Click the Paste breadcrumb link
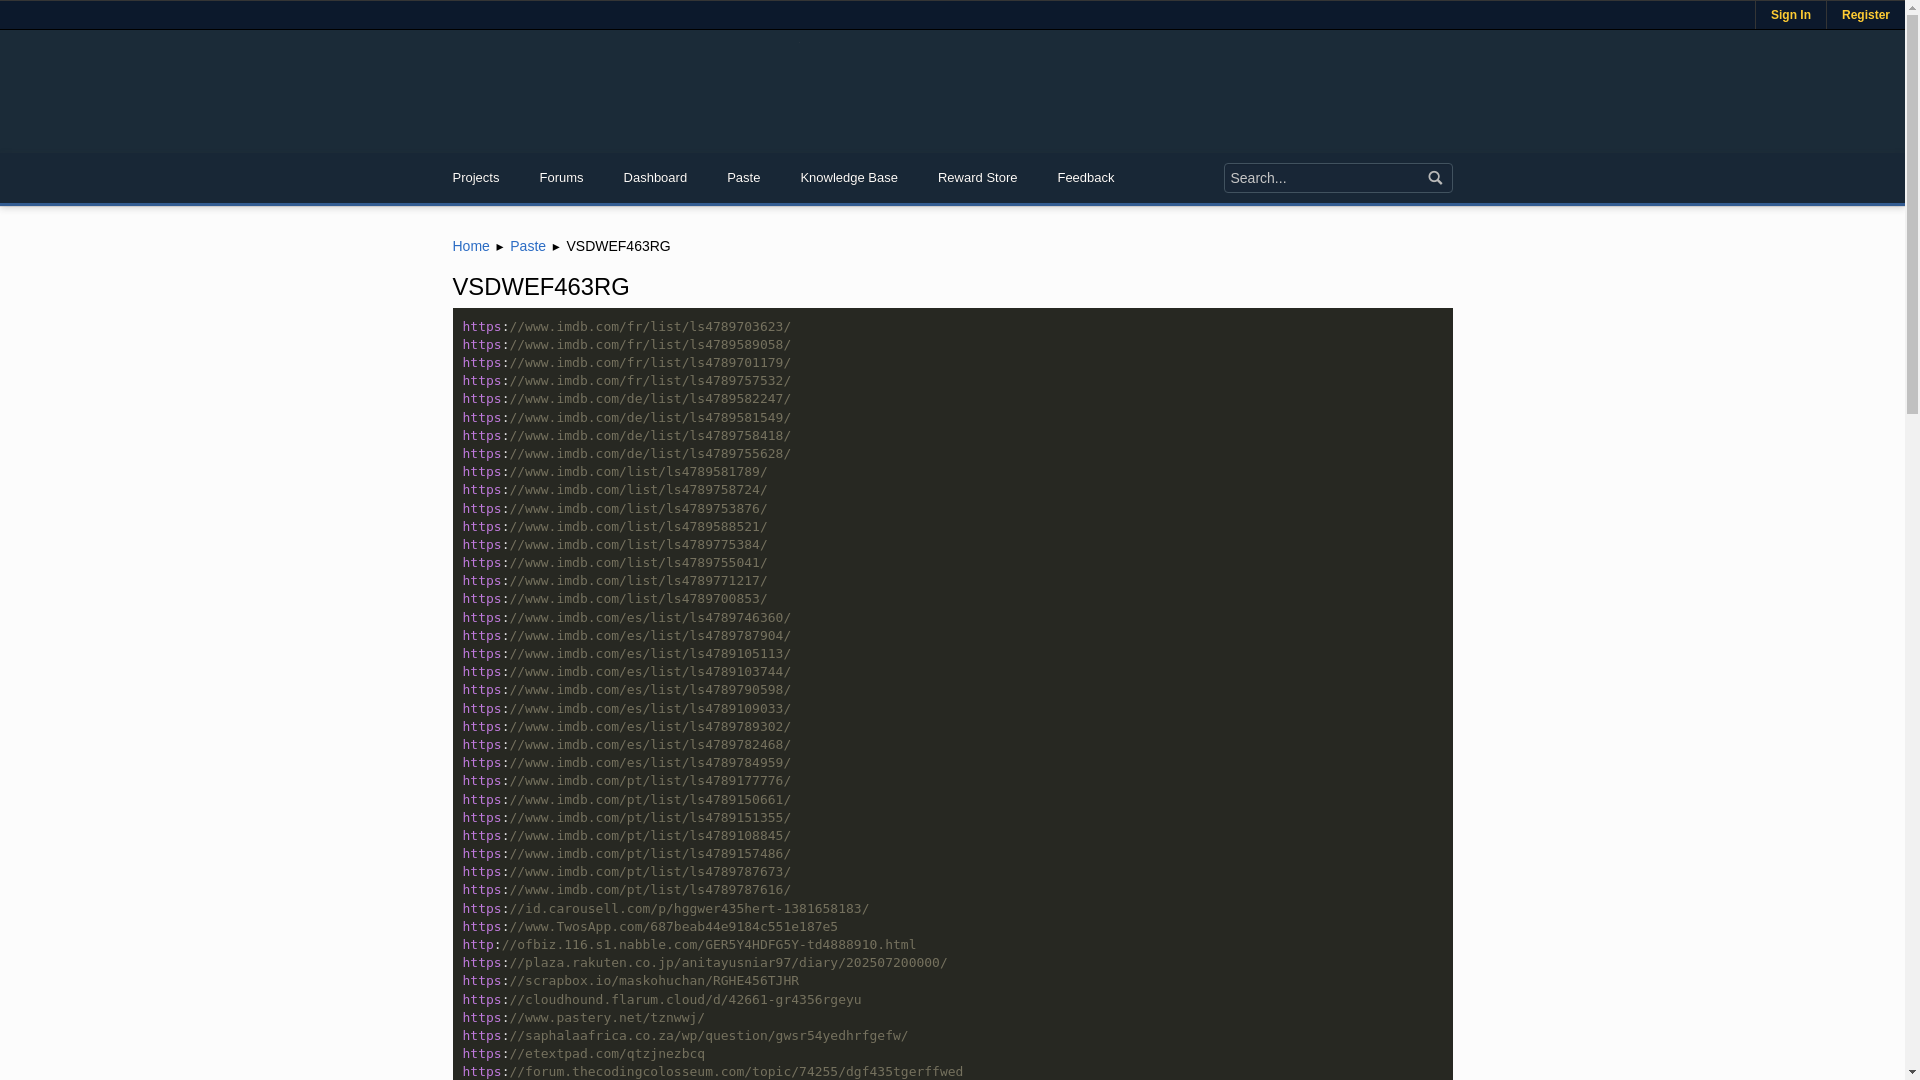 528,246
